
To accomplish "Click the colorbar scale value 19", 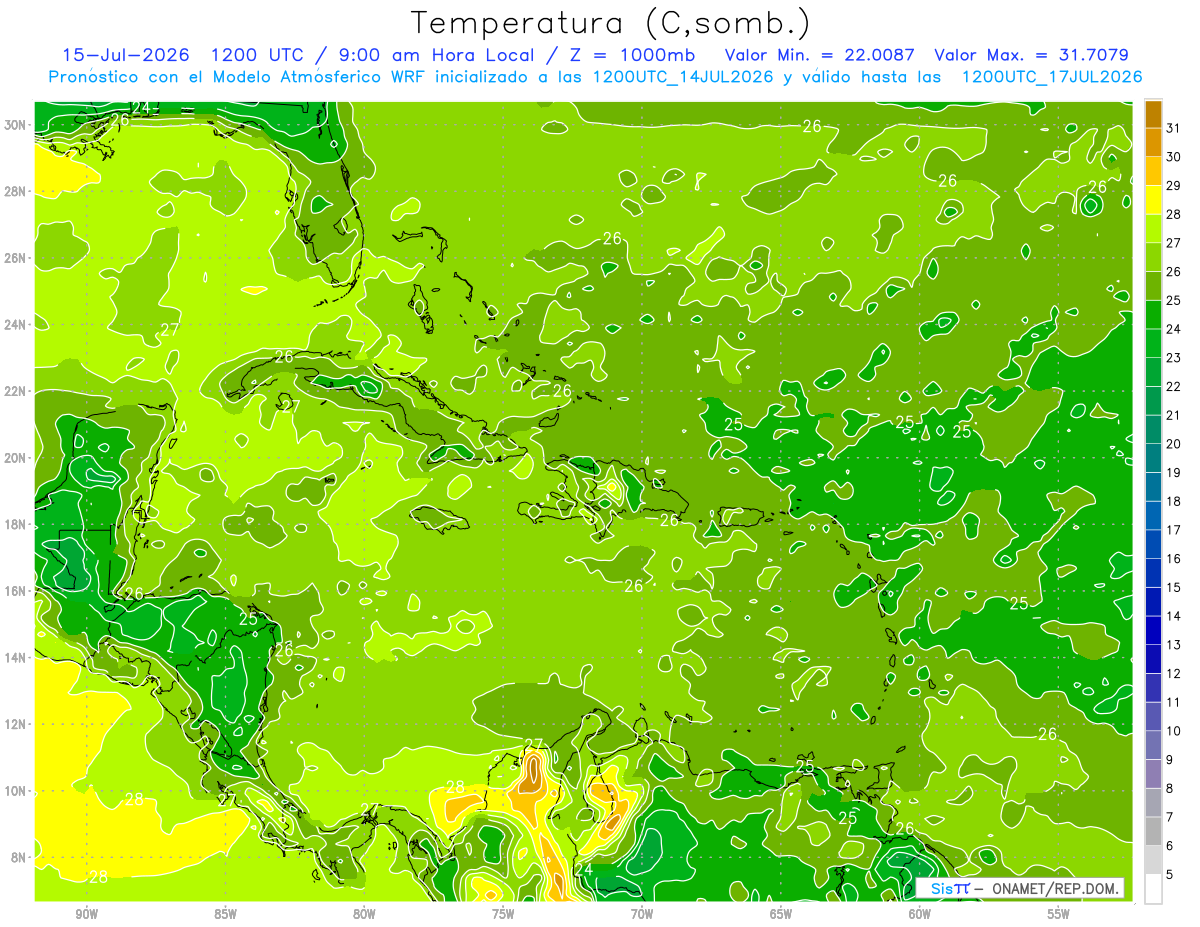I will click(x=1174, y=473).
